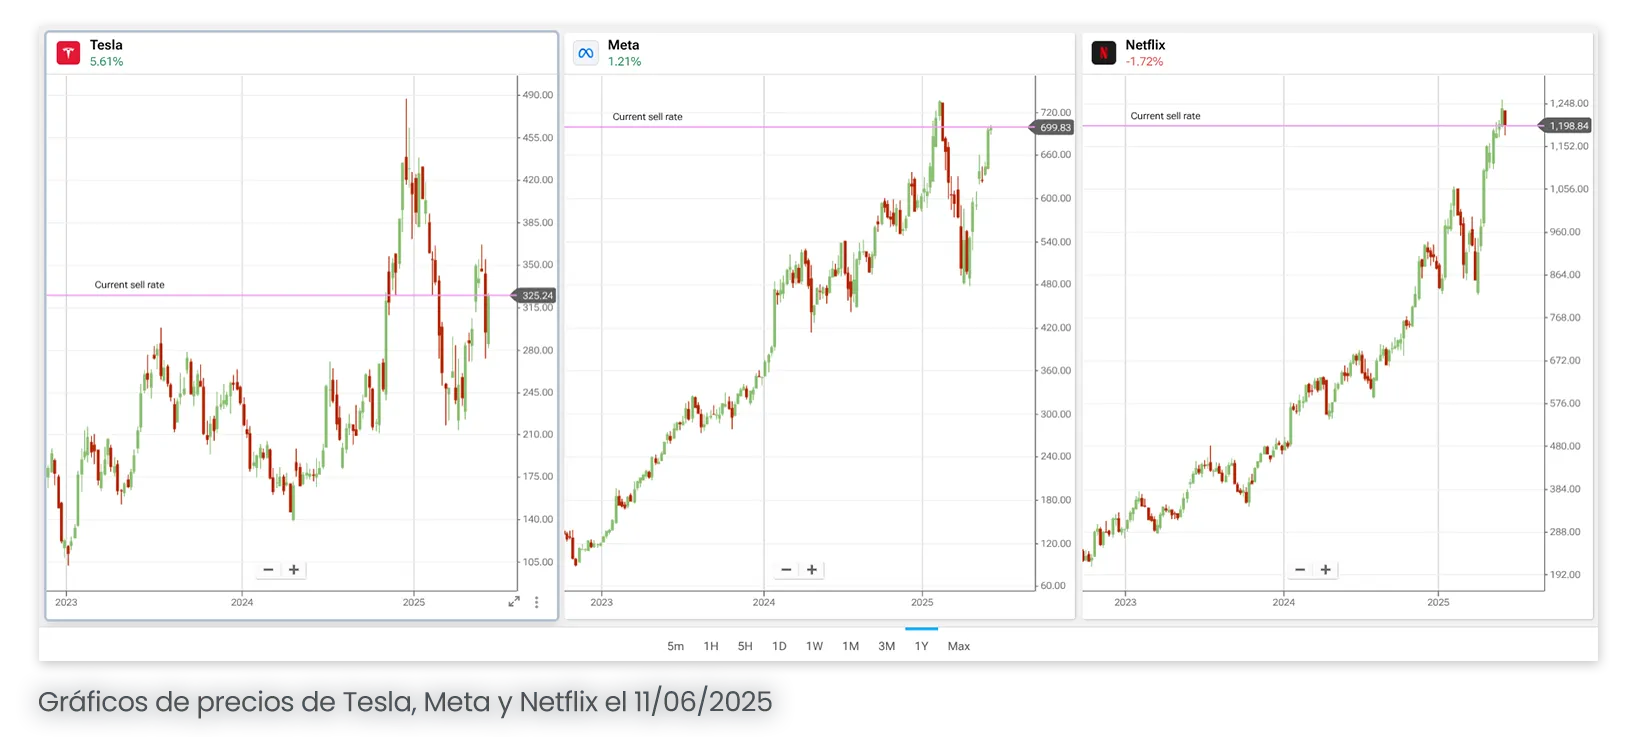The height and width of the screenshot is (737, 1636).
Task: Select the 1Y timeframe
Action: click(921, 646)
